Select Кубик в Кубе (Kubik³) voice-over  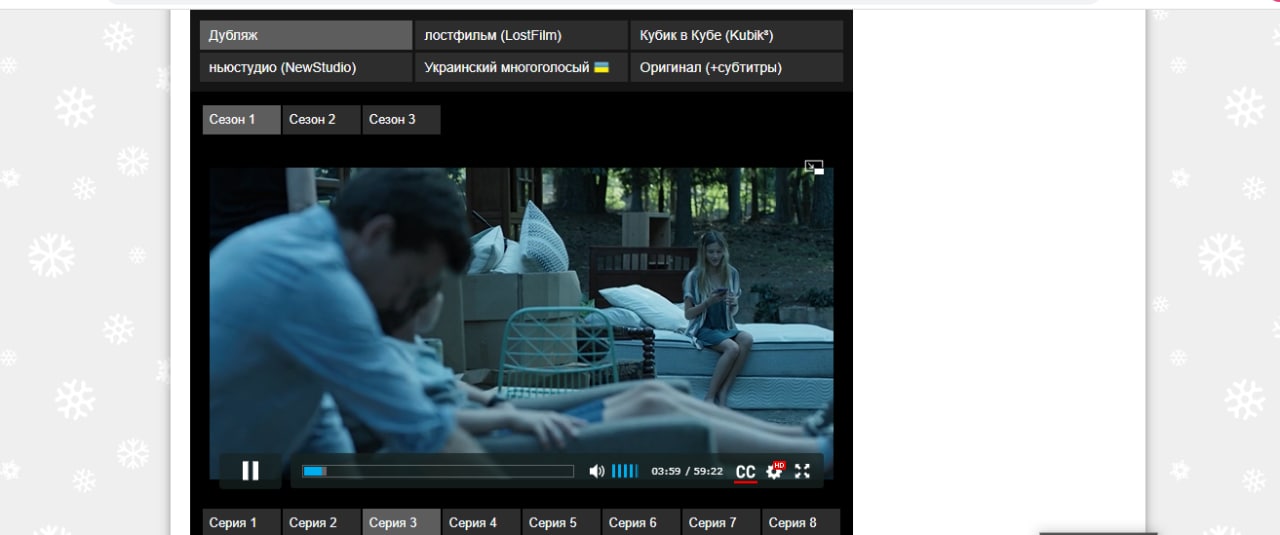point(736,35)
